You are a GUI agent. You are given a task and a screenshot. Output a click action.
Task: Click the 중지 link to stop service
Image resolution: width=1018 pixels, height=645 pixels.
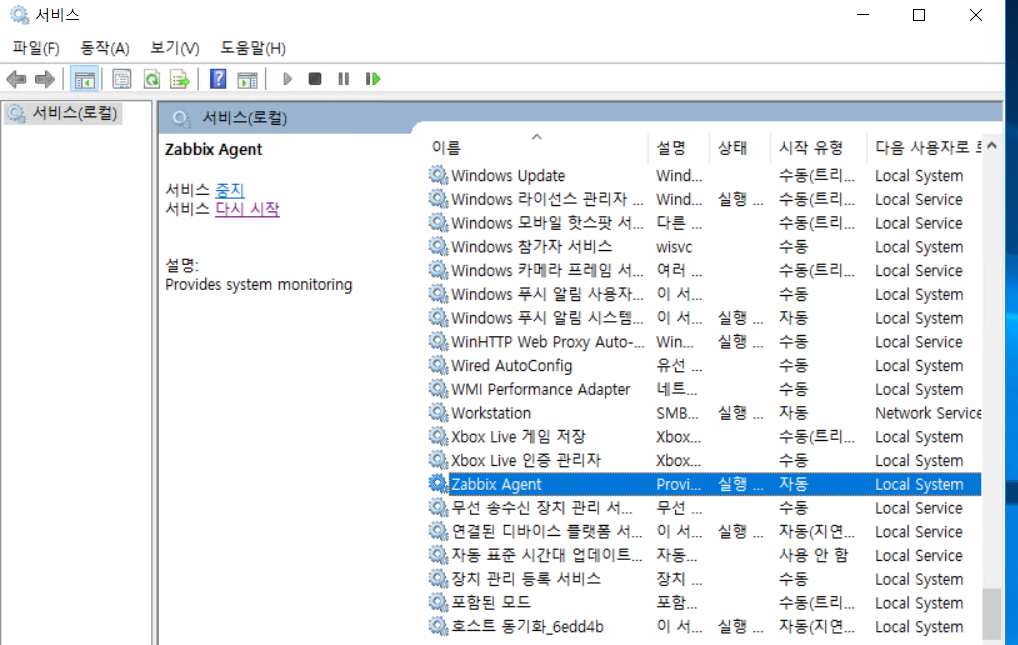(230, 190)
